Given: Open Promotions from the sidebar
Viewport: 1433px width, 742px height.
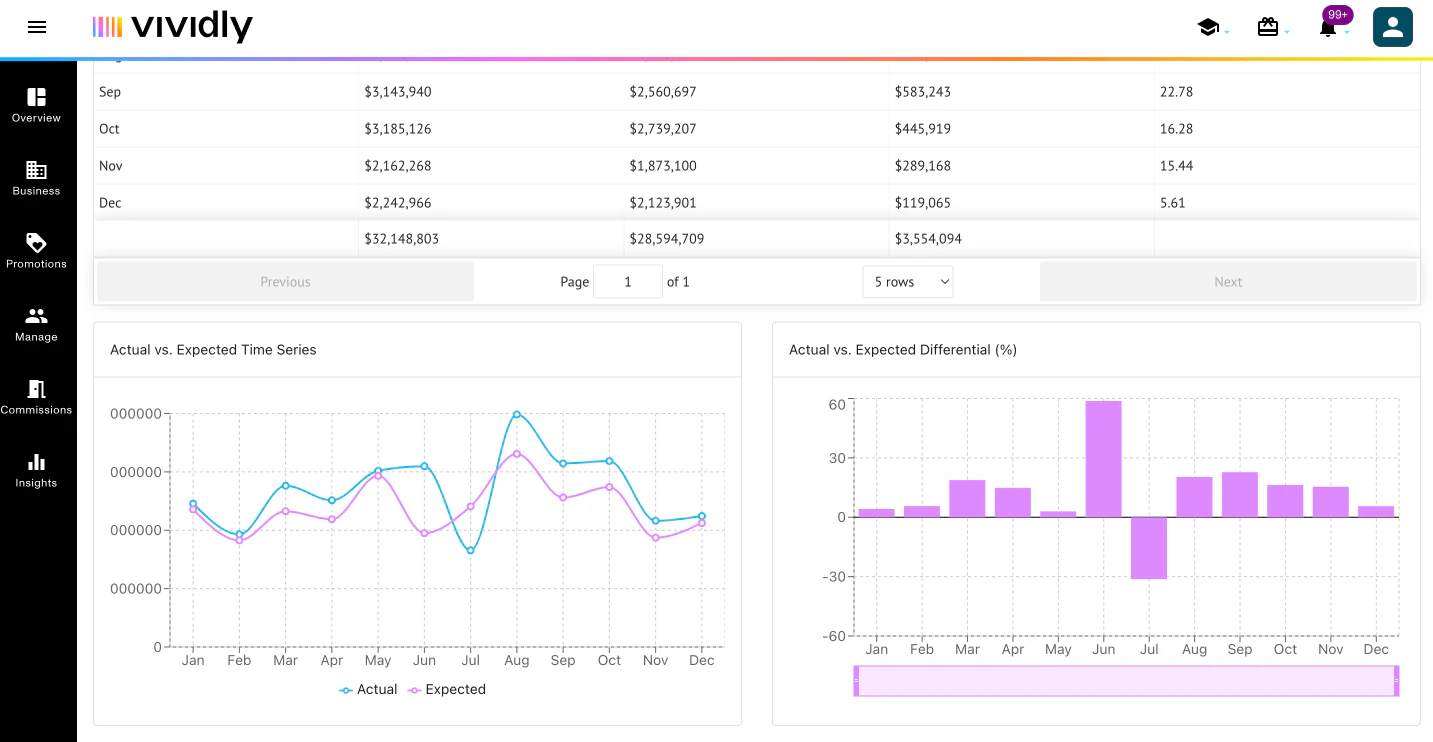Looking at the screenshot, I should coord(37,251).
